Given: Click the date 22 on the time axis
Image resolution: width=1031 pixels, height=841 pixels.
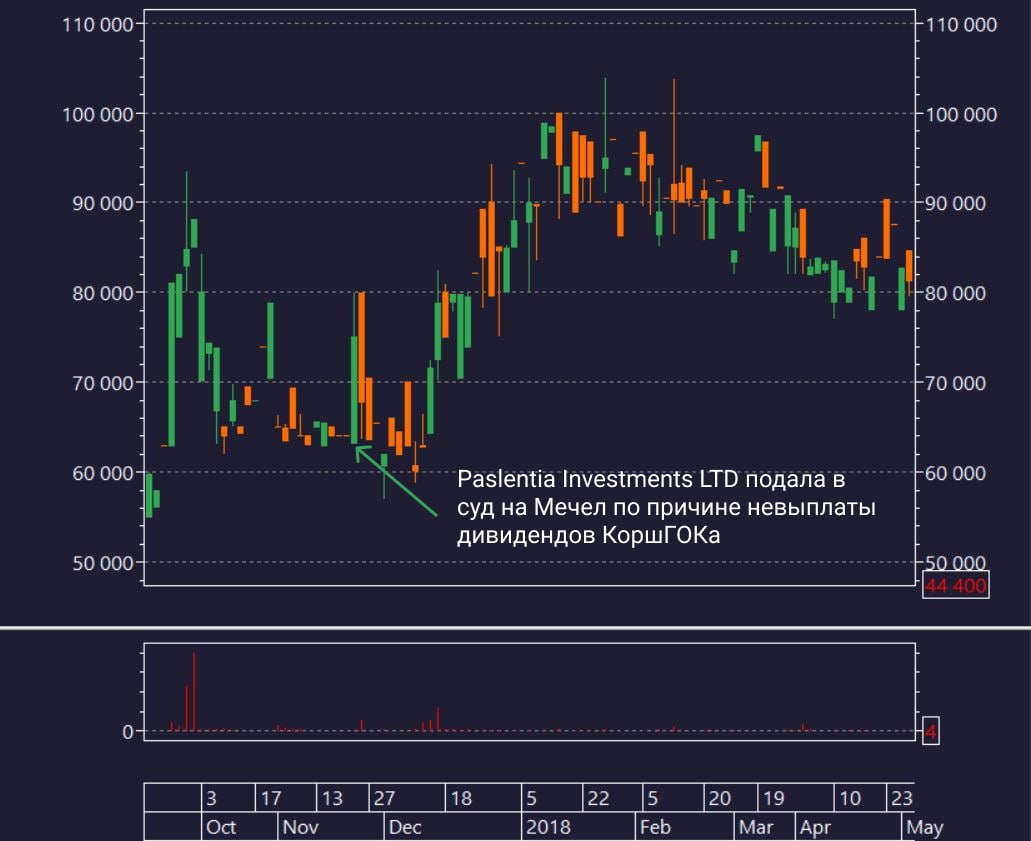Looking at the screenshot, I should pos(598,798).
